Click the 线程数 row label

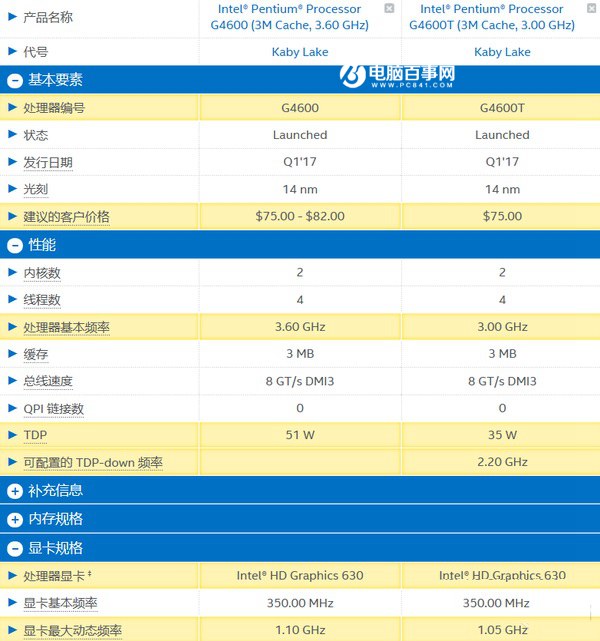(42, 300)
